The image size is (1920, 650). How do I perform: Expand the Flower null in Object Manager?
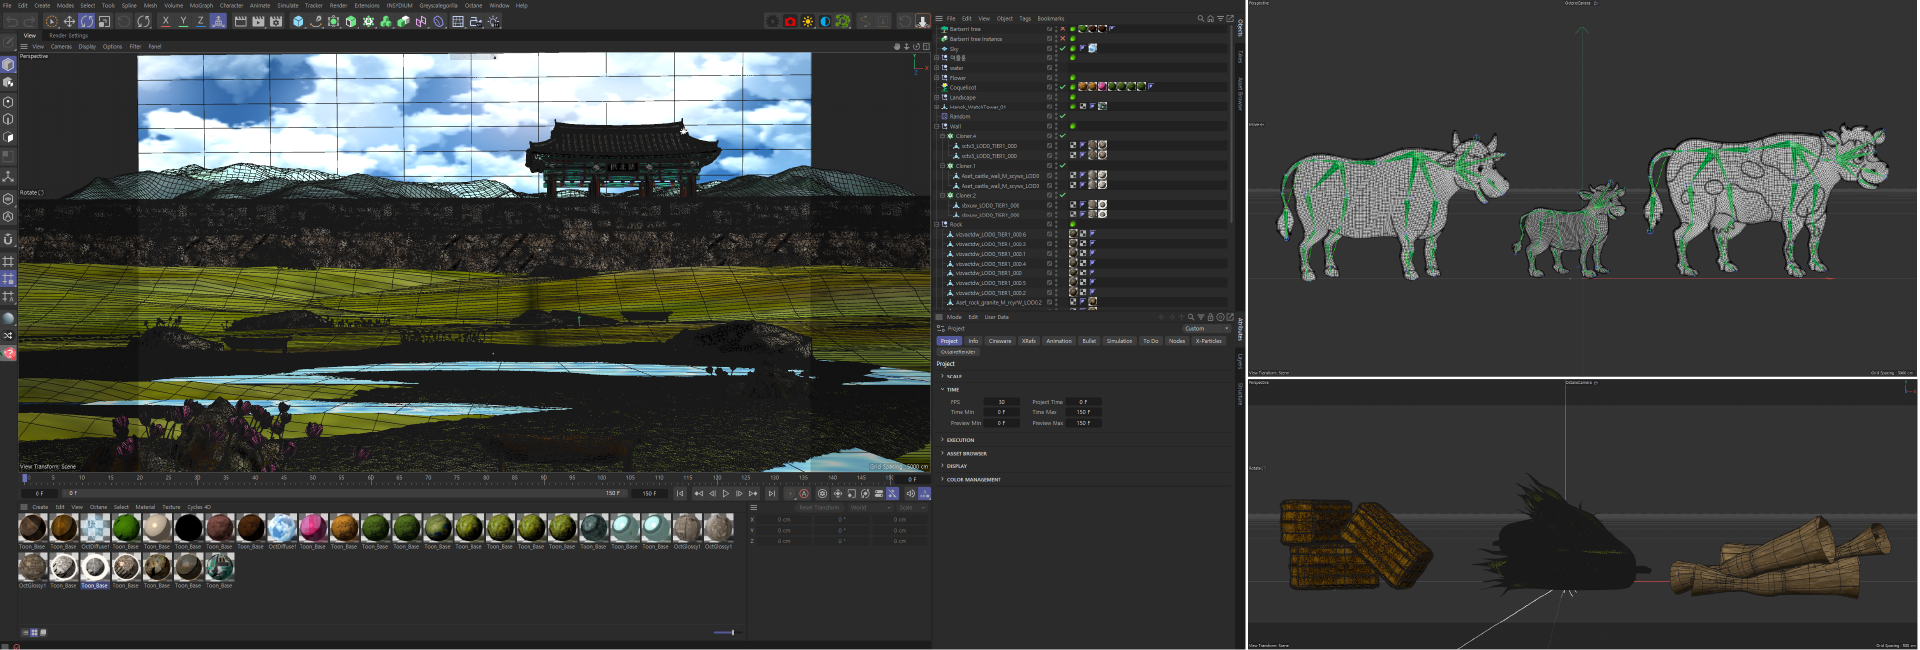pos(937,77)
